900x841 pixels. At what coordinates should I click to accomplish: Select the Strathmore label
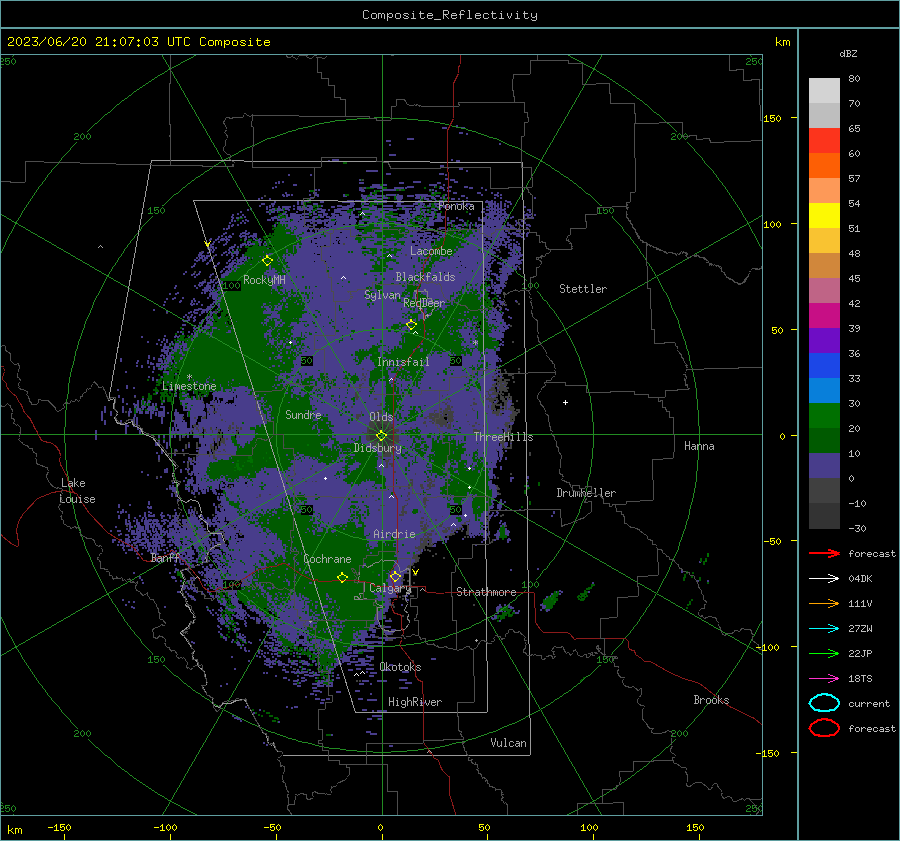click(x=486, y=592)
